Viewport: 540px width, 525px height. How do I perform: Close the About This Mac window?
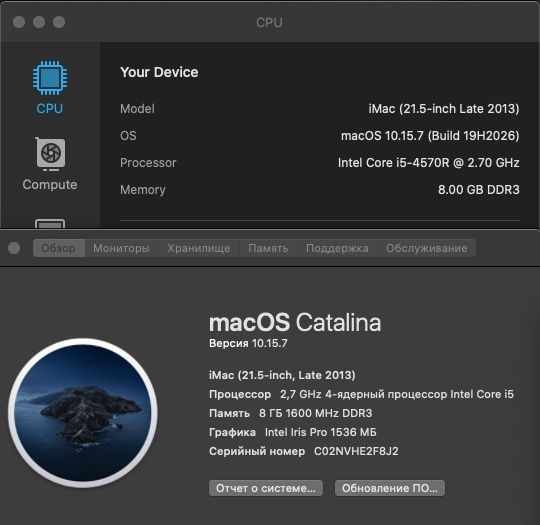tap(14, 248)
